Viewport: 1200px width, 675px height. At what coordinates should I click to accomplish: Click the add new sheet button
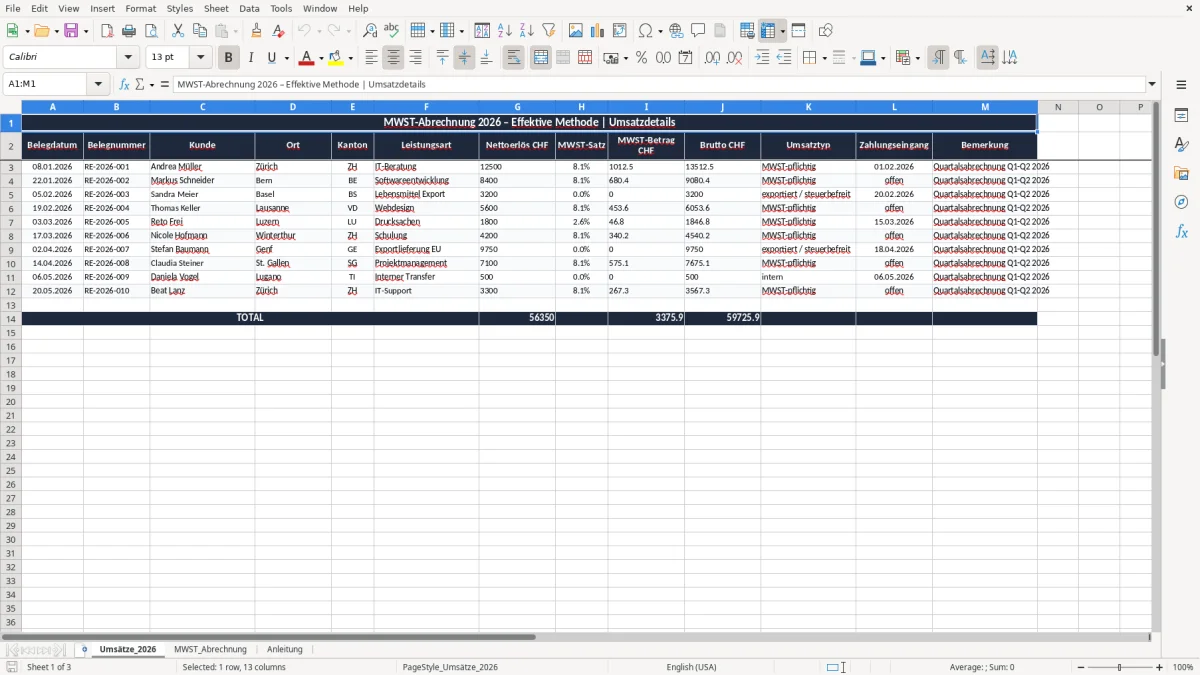click(x=84, y=649)
